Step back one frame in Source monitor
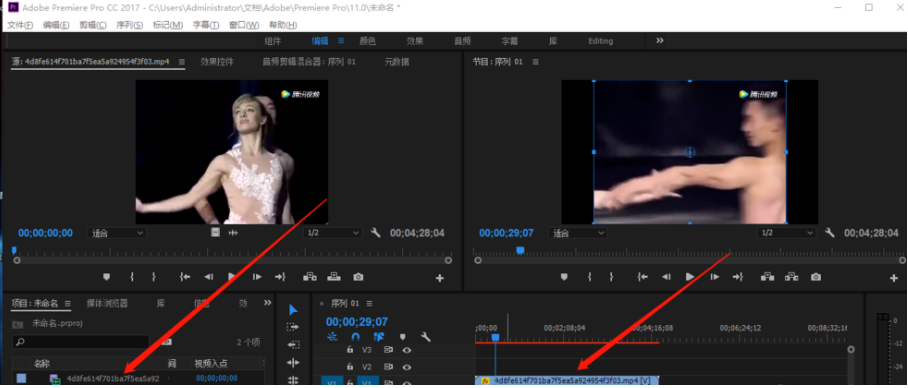The height and width of the screenshot is (388, 908). pos(208,277)
